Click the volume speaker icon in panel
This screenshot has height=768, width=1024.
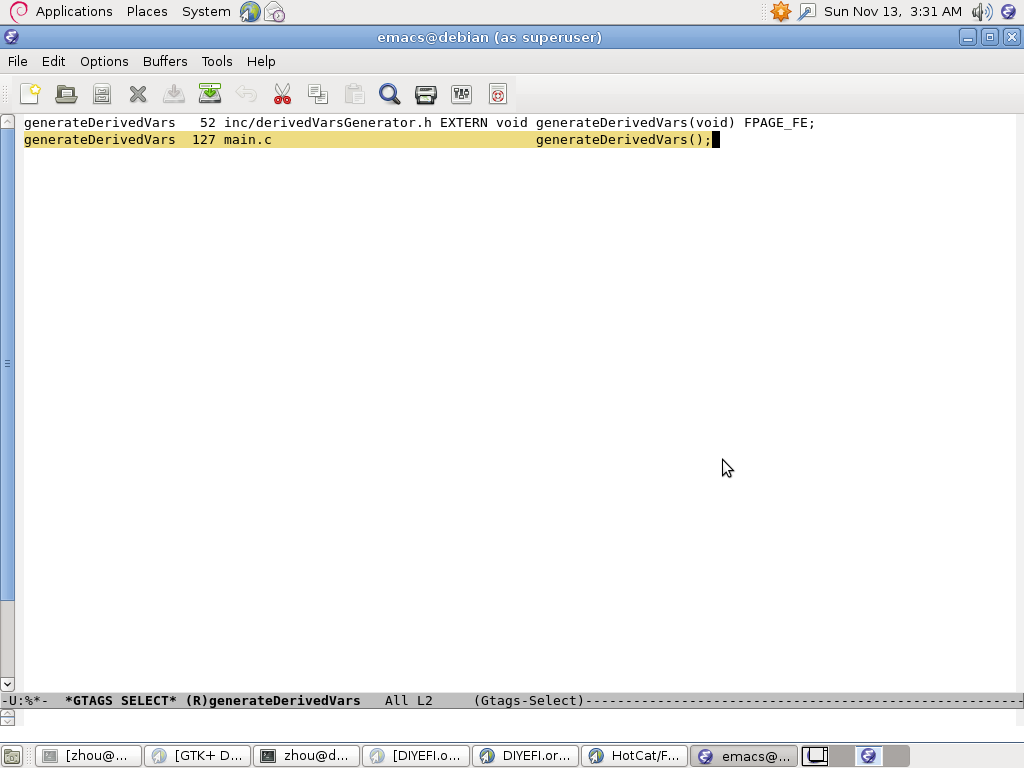[981, 12]
